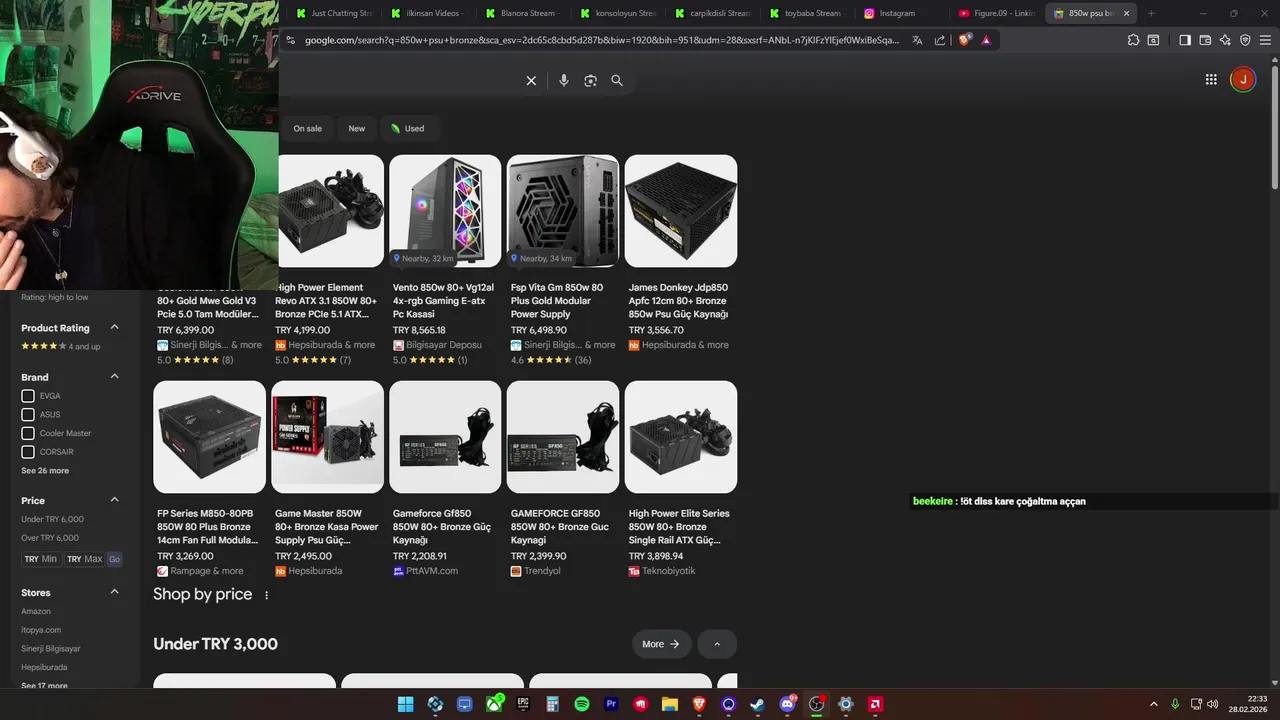Open James Donkey Jdp850 PSU thumbnail
1280x720 pixels.
point(681,211)
